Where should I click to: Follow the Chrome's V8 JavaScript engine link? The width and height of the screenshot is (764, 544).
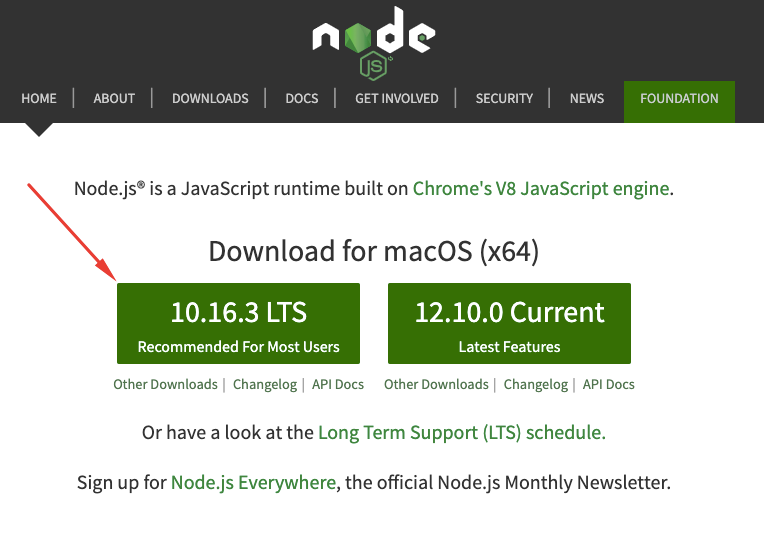[x=541, y=189]
